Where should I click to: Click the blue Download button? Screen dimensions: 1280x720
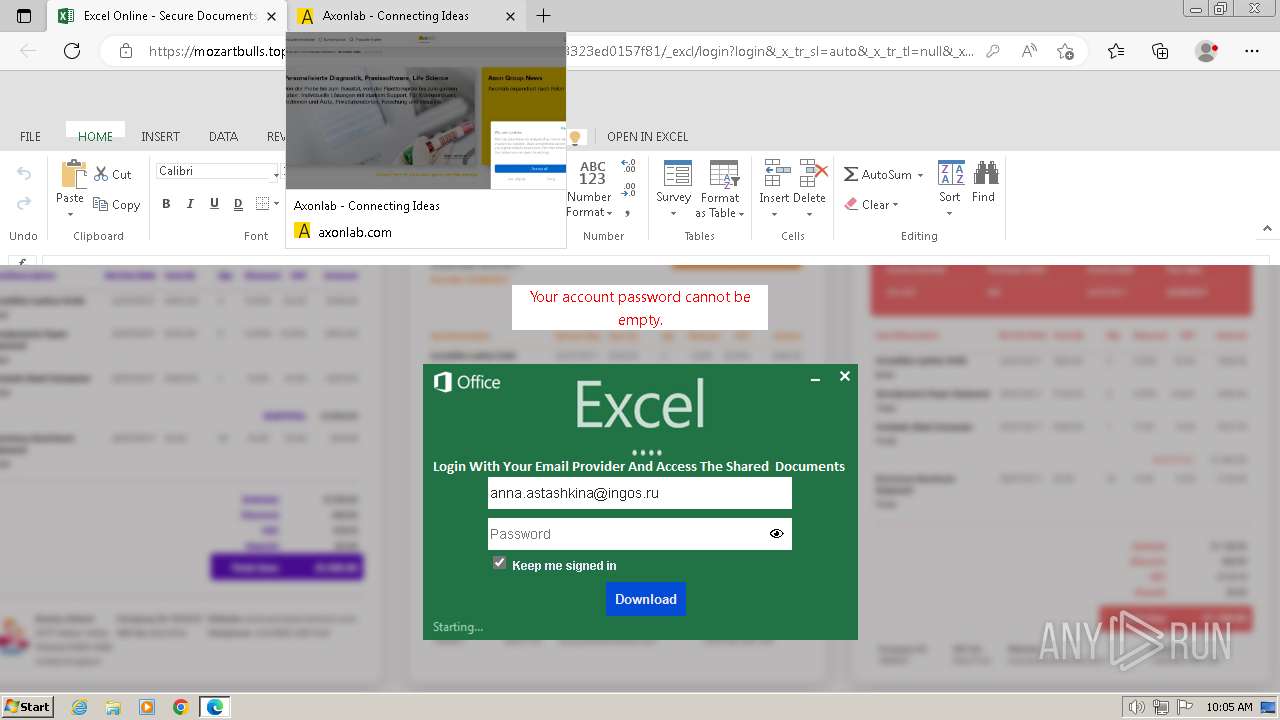pyautogui.click(x=646, y=599)
